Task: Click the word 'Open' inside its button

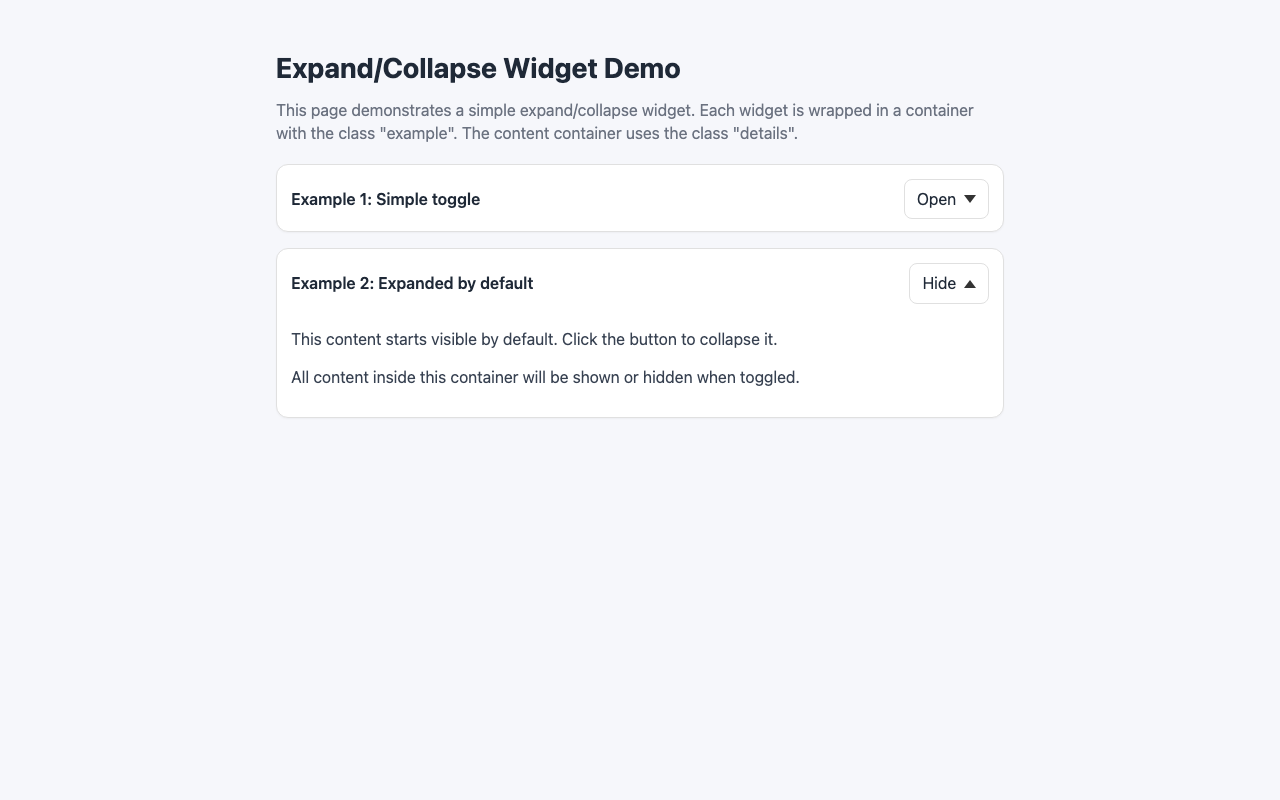Action: tap(934, 199)
